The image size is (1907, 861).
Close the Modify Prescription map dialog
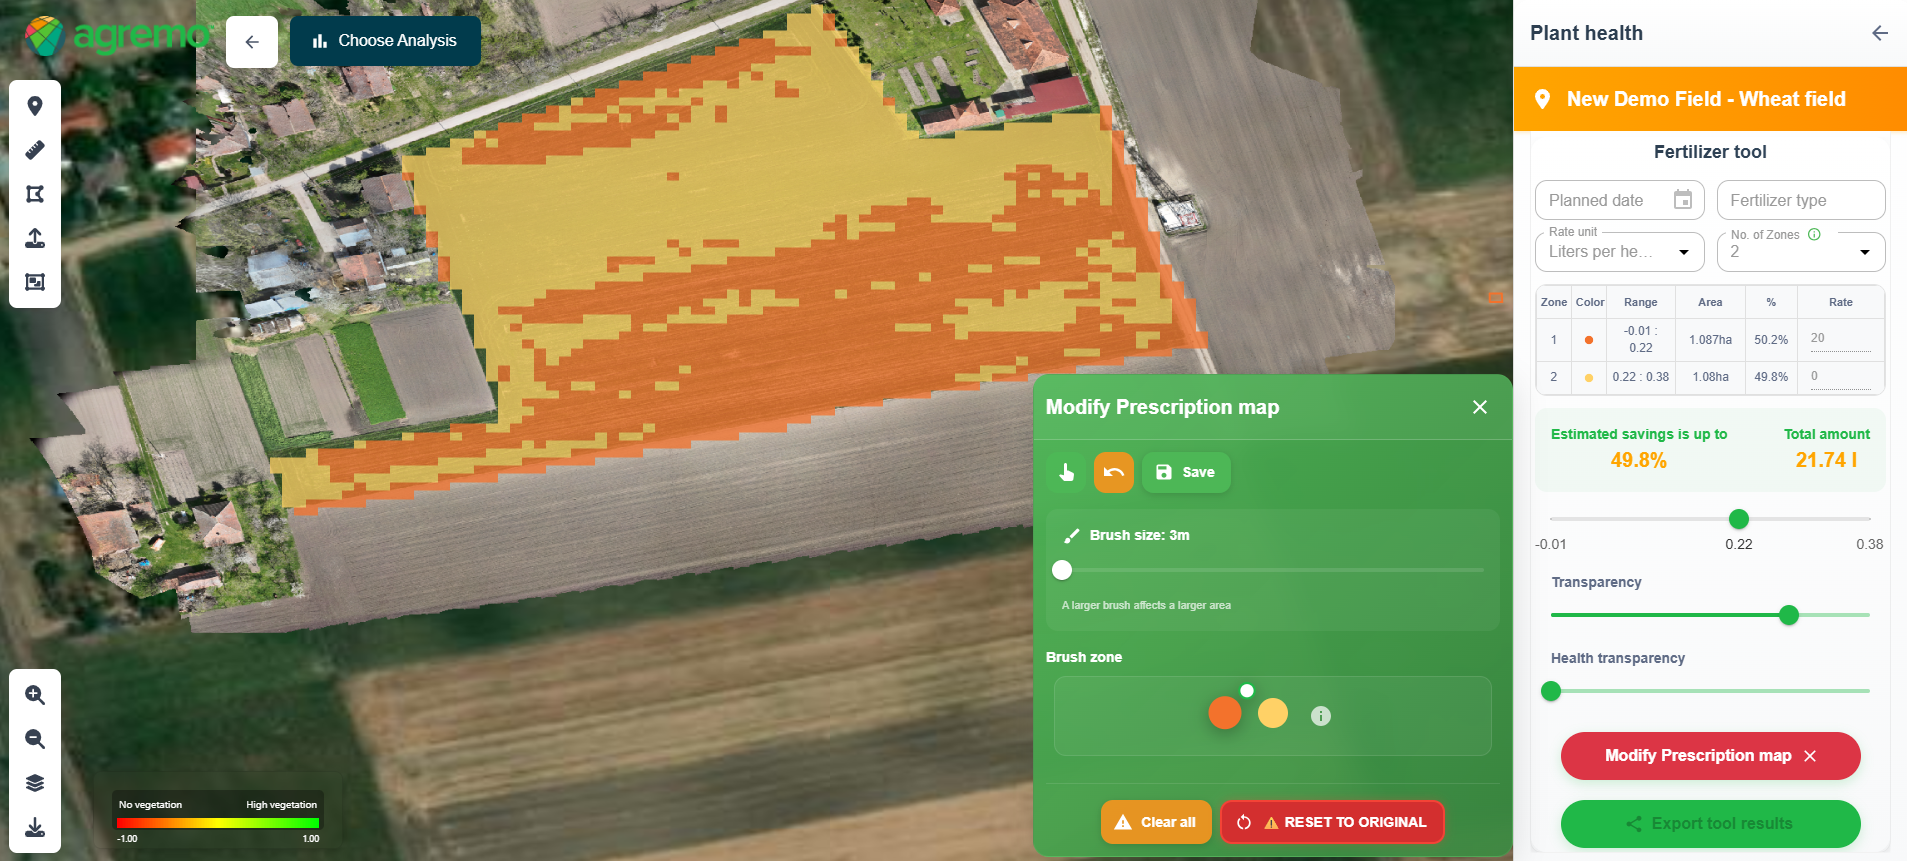coord(1480,407)
